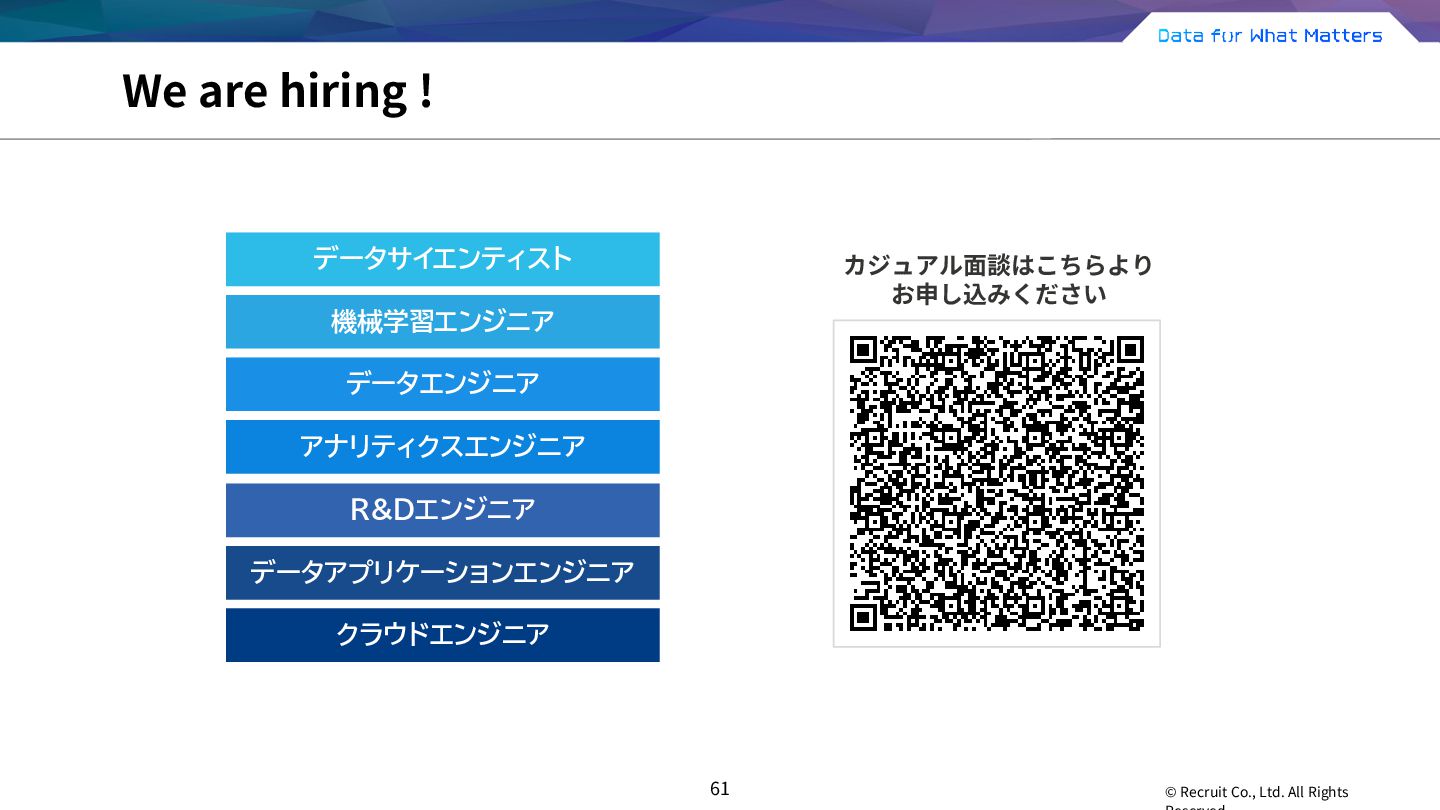This screenshot has width=1440, height=810.
Task: Select the データアプリケーションエンジニア box
Action: click(x=443, y=573)
